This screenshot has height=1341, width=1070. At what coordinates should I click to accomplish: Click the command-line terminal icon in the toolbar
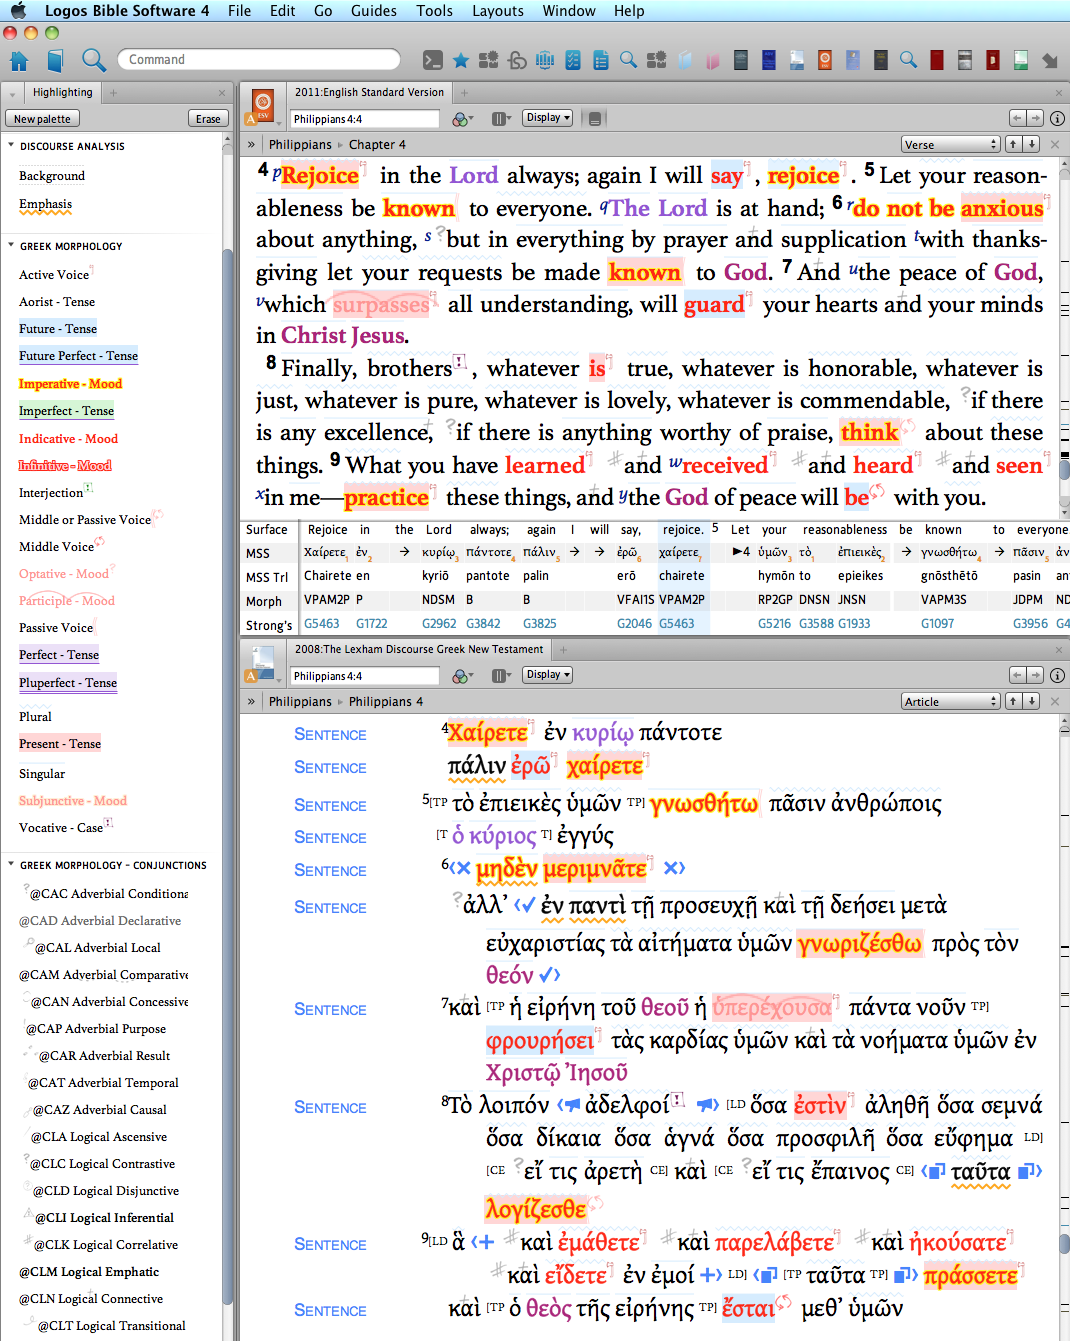click(x=432, y=60)
